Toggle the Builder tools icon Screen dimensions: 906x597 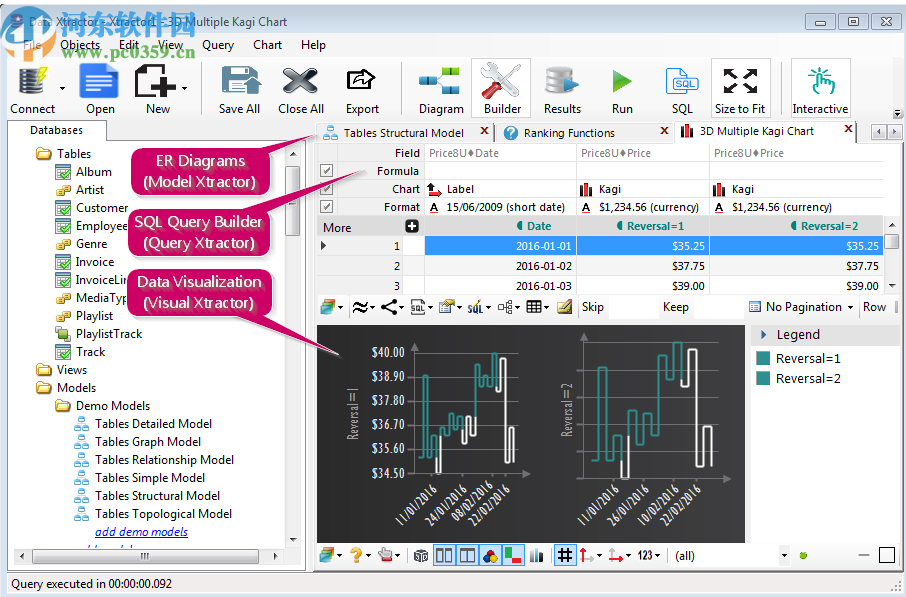[500, 80]
